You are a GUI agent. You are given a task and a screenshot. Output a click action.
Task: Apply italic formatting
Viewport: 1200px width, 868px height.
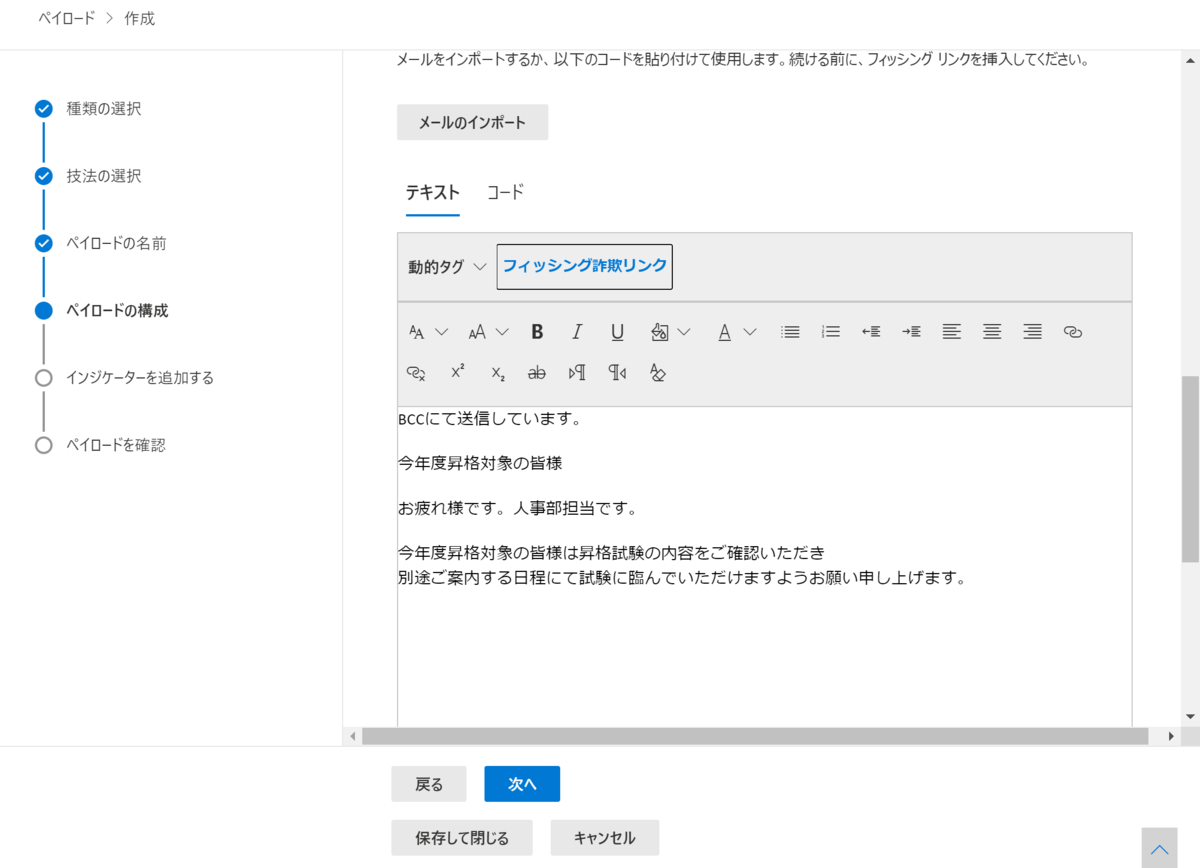[x=577, y=331]
